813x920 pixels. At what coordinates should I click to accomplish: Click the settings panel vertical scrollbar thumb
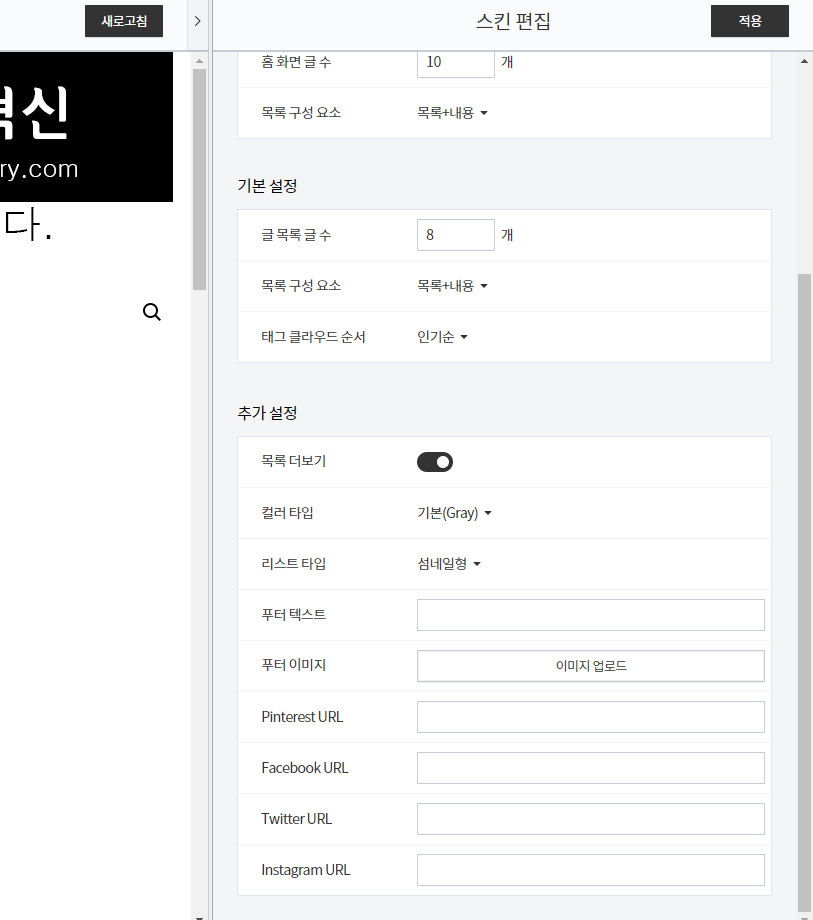pos(804,593)
